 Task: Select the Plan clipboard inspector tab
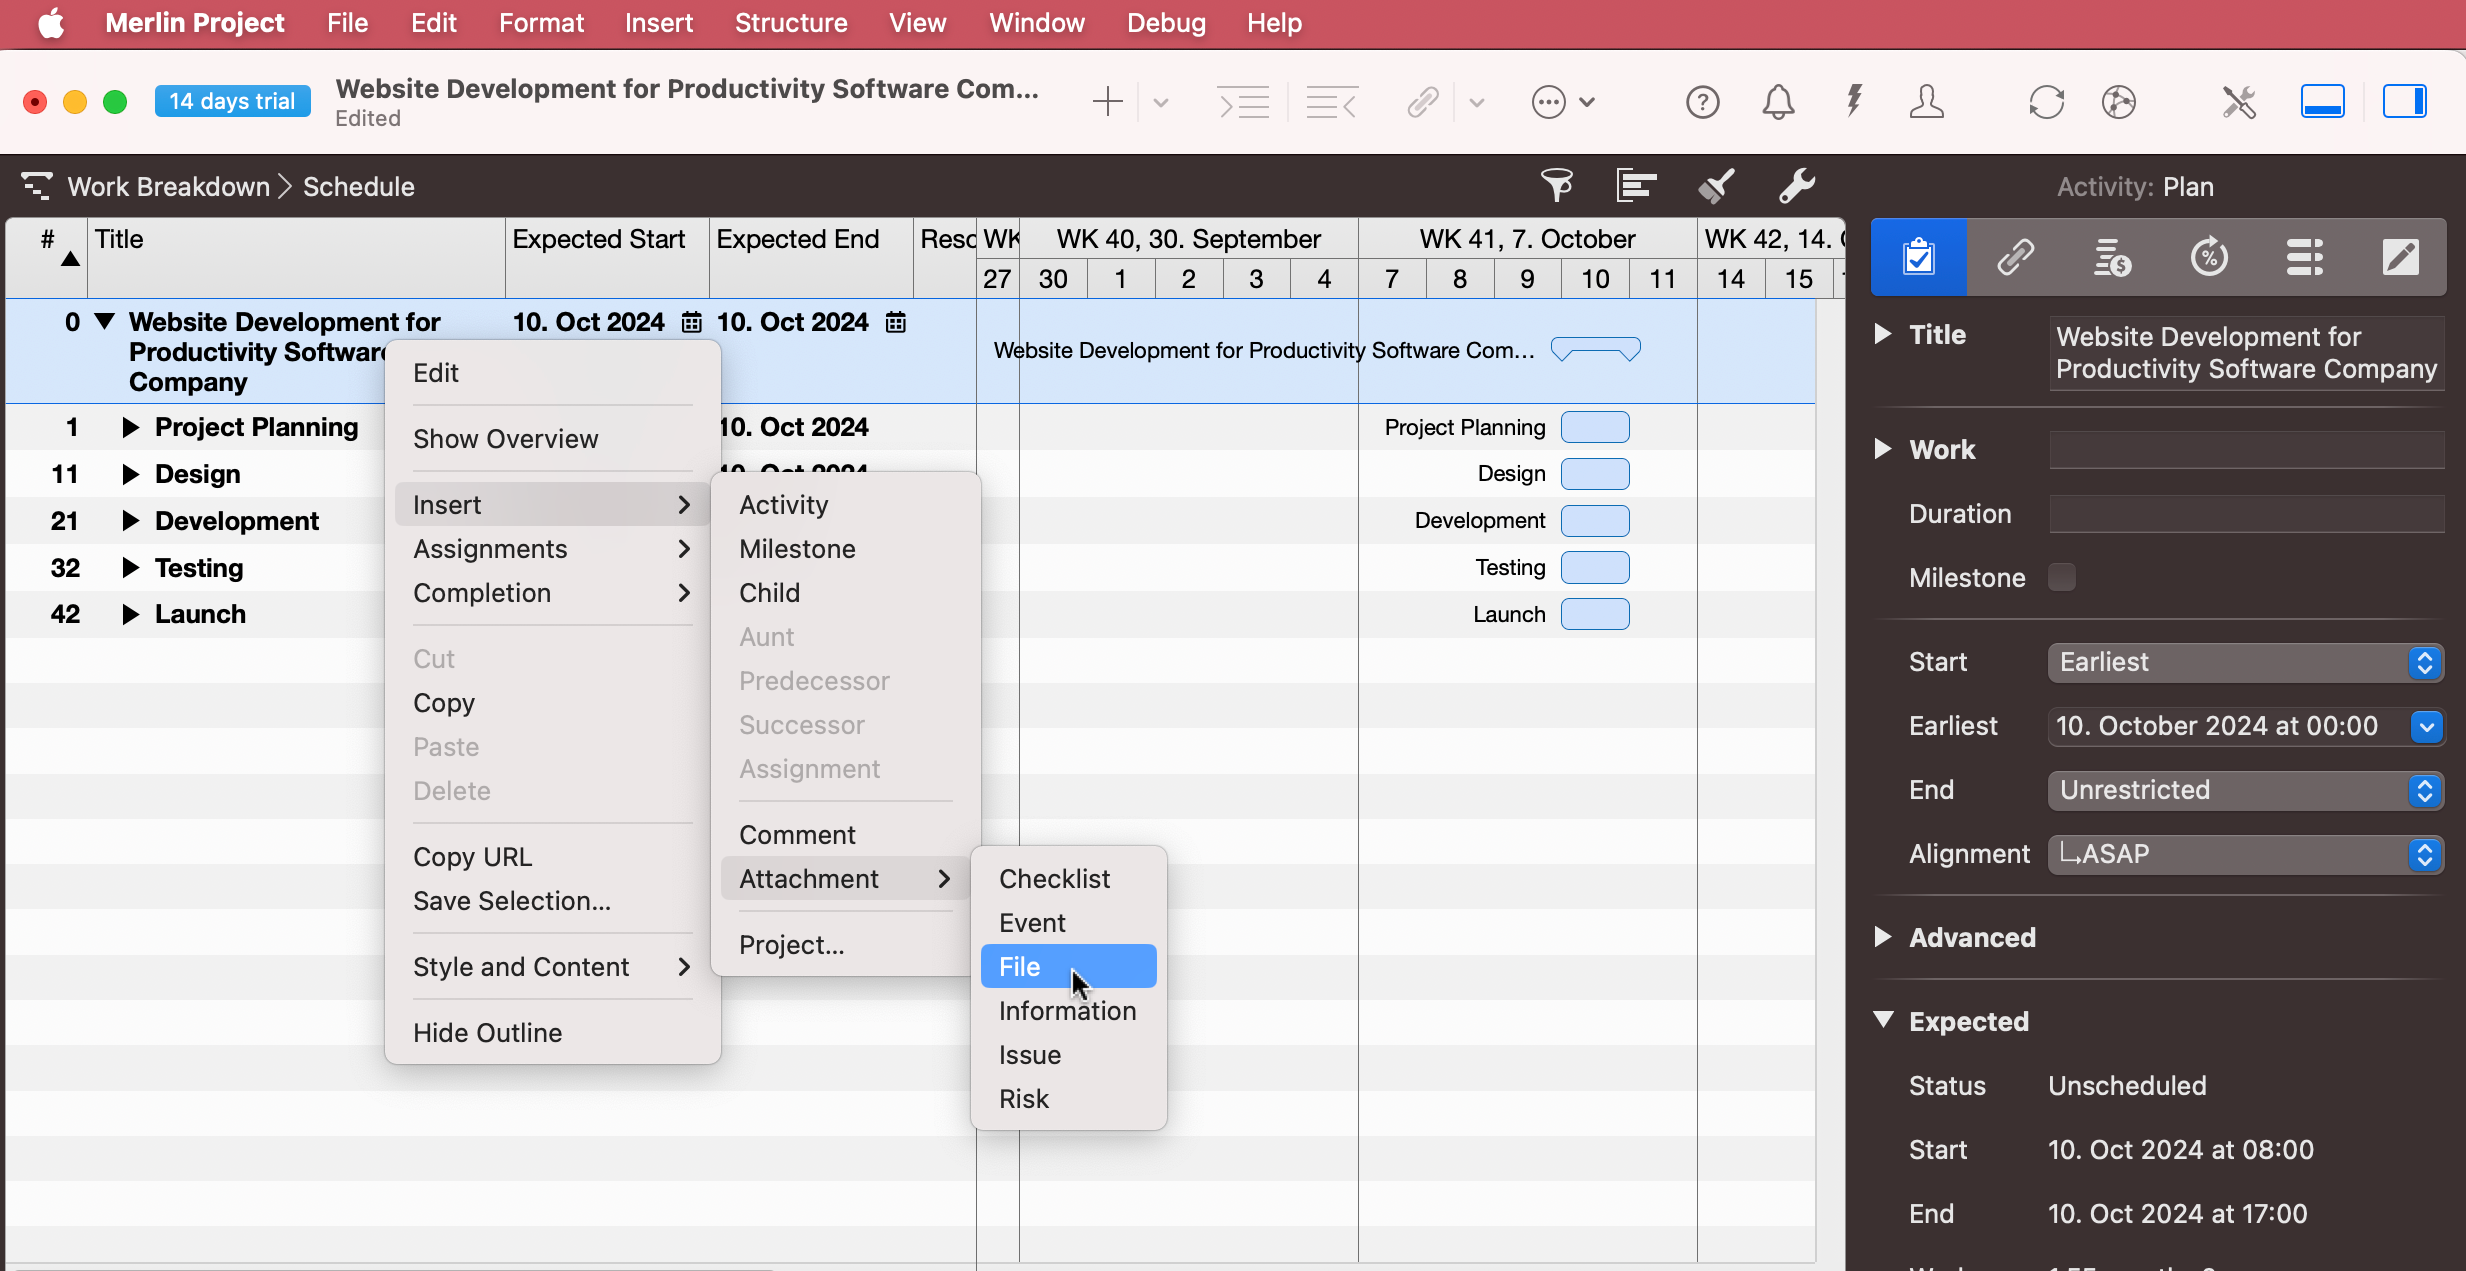tap(1919, 257)
